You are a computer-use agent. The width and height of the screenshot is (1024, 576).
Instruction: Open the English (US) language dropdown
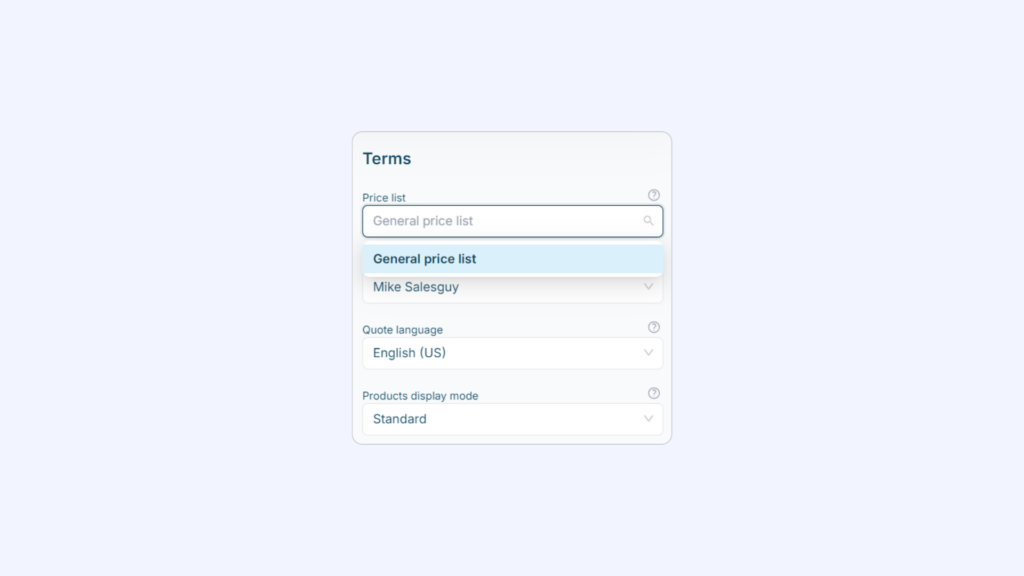[x=513, y=353]
